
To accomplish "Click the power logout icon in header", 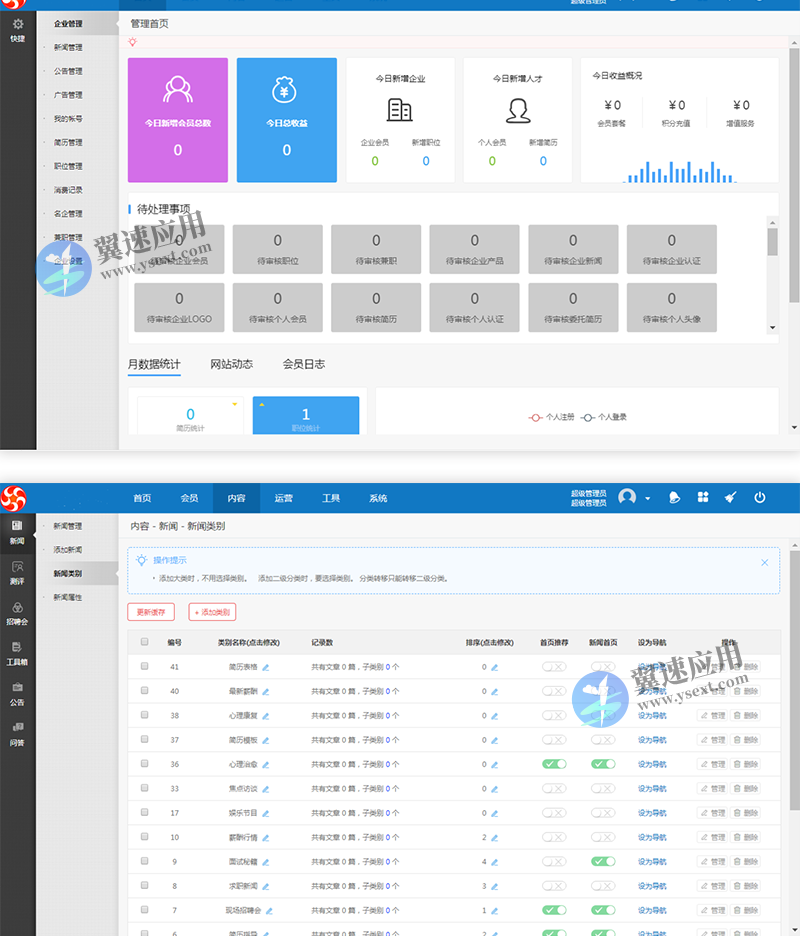I will tap(760, 497).
